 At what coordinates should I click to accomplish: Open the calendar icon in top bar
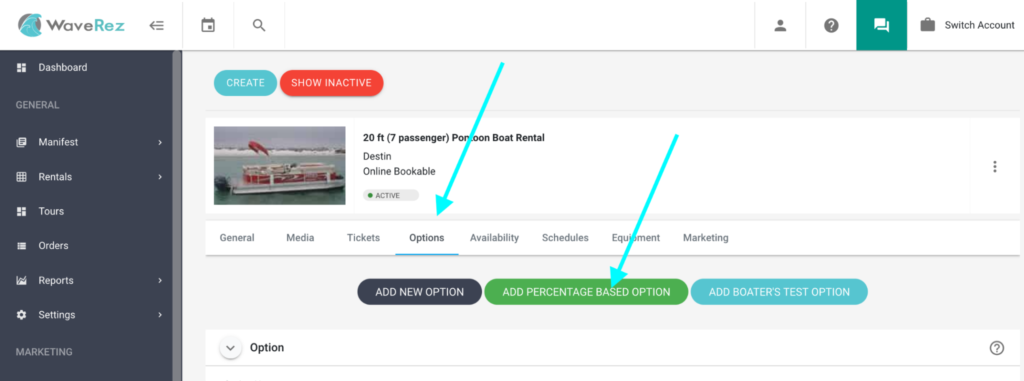pyautogui.click(x=208, y=25)
